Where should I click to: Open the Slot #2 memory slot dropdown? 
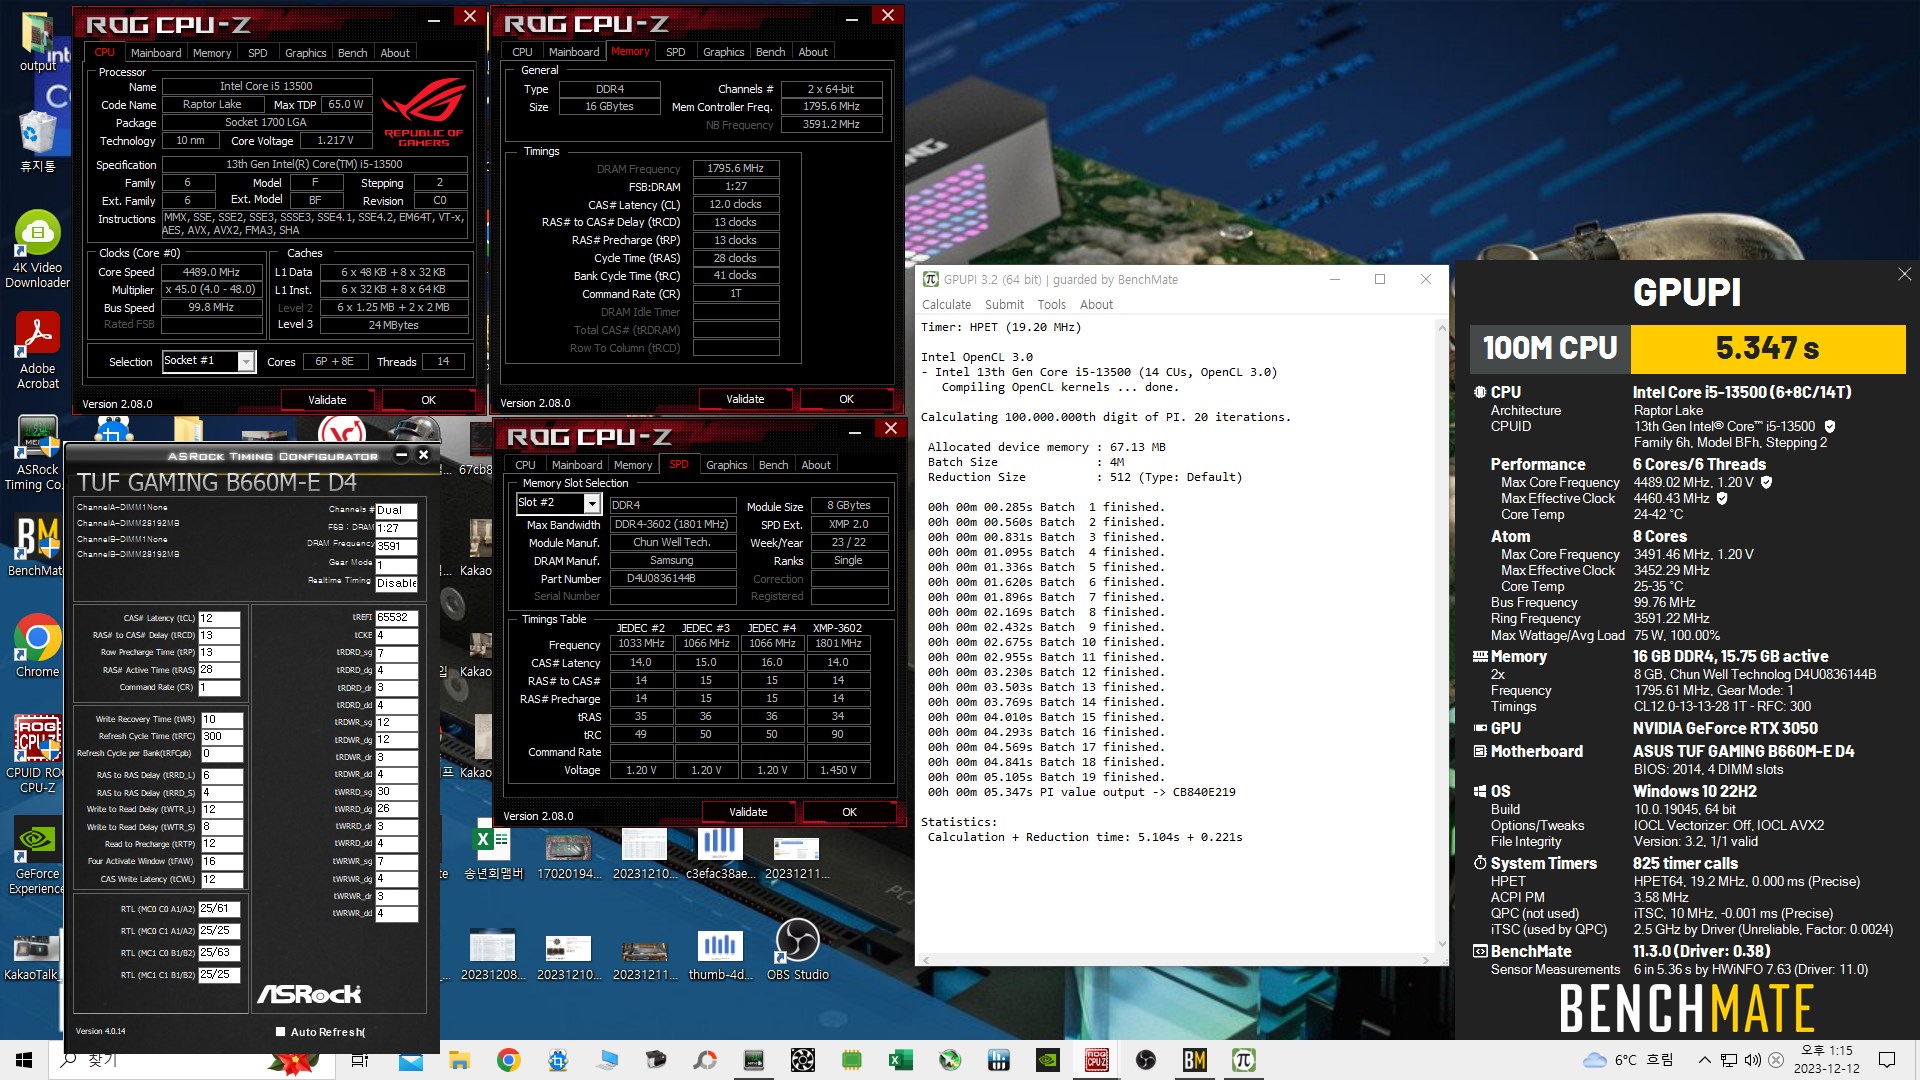[592, 503]
